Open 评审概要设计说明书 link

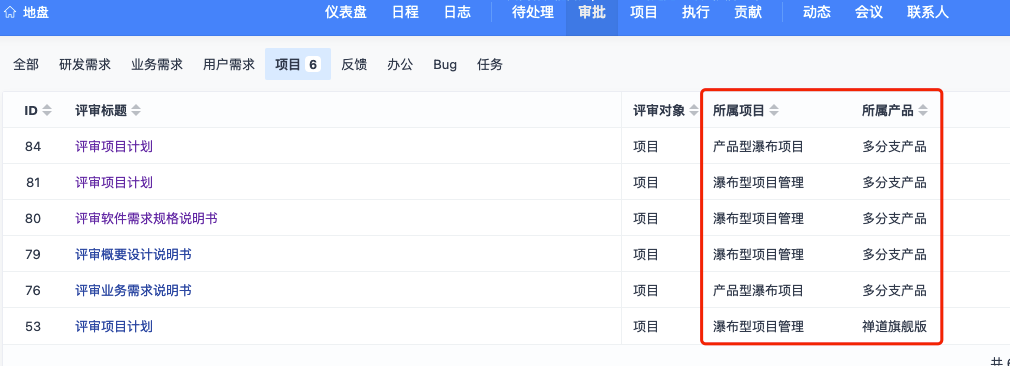click(133, 255)
